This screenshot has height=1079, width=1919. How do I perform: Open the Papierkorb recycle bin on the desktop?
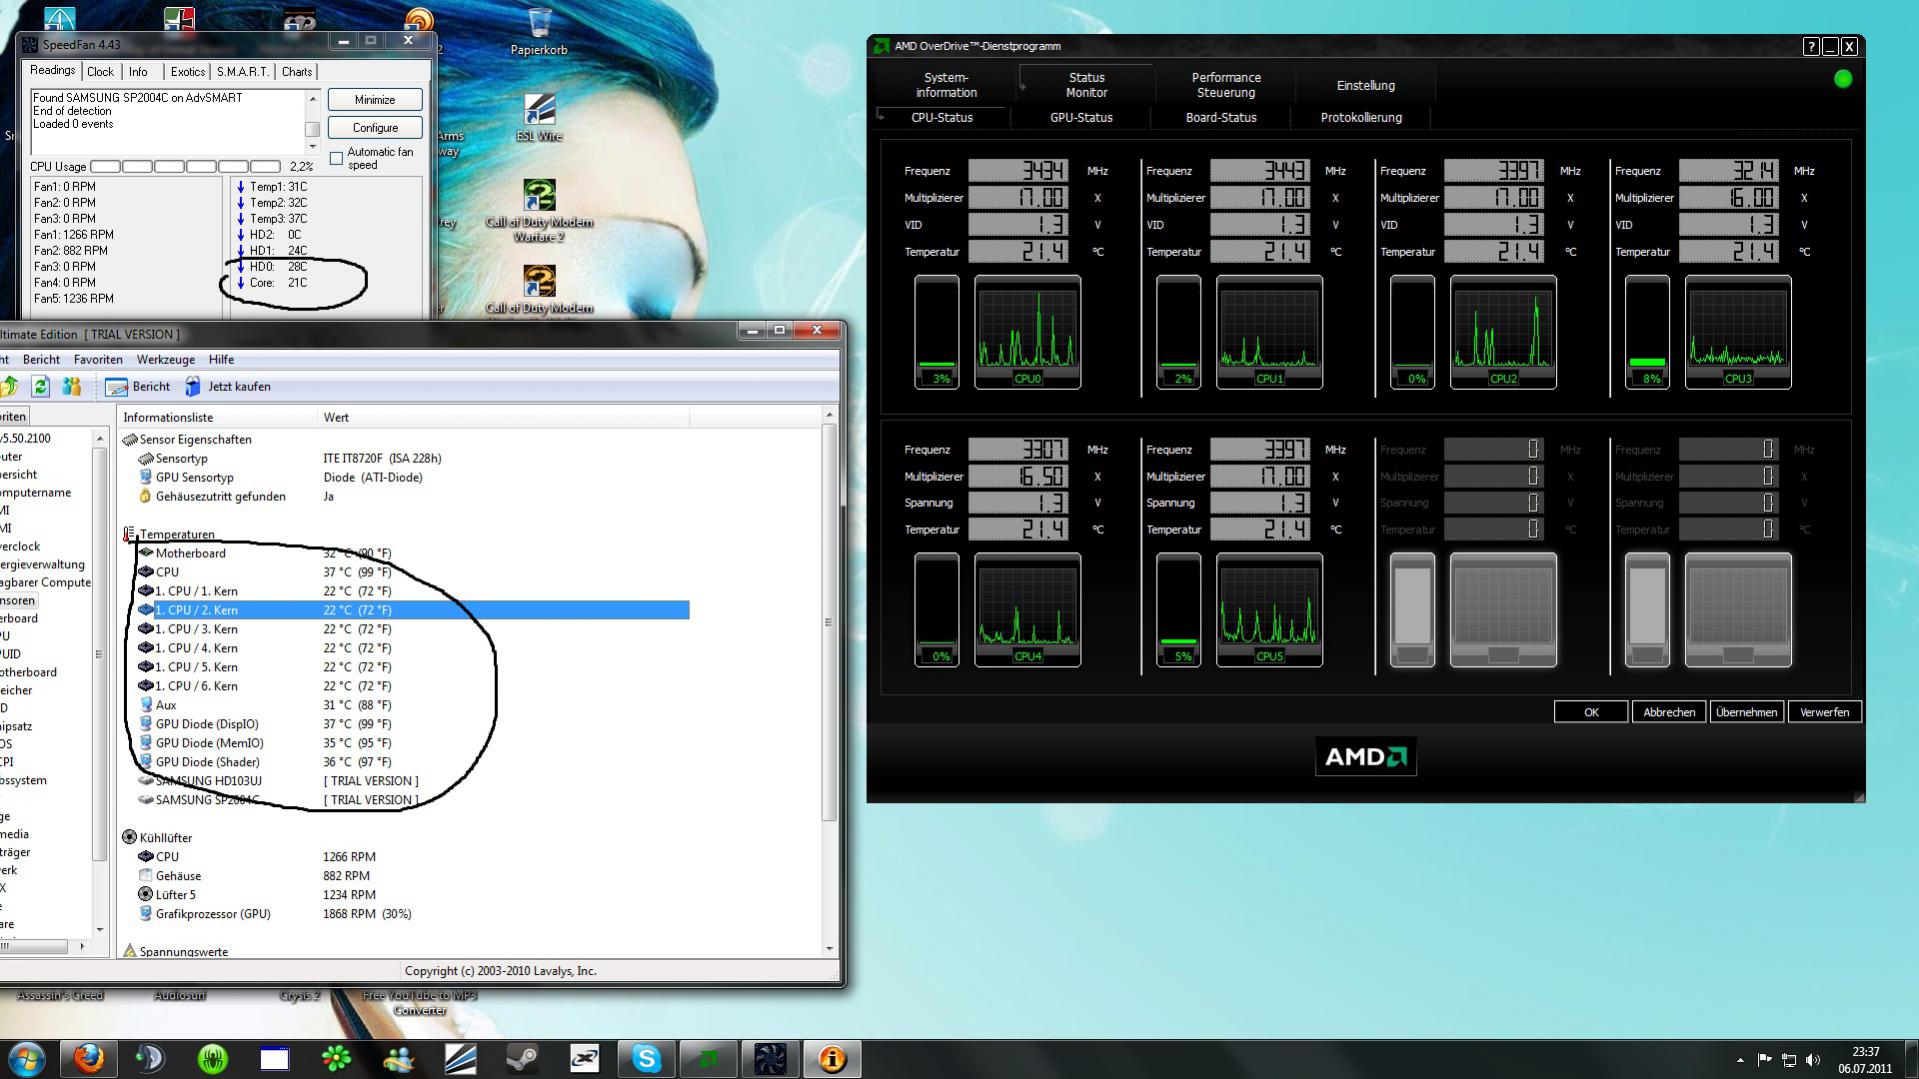point(539,32)
